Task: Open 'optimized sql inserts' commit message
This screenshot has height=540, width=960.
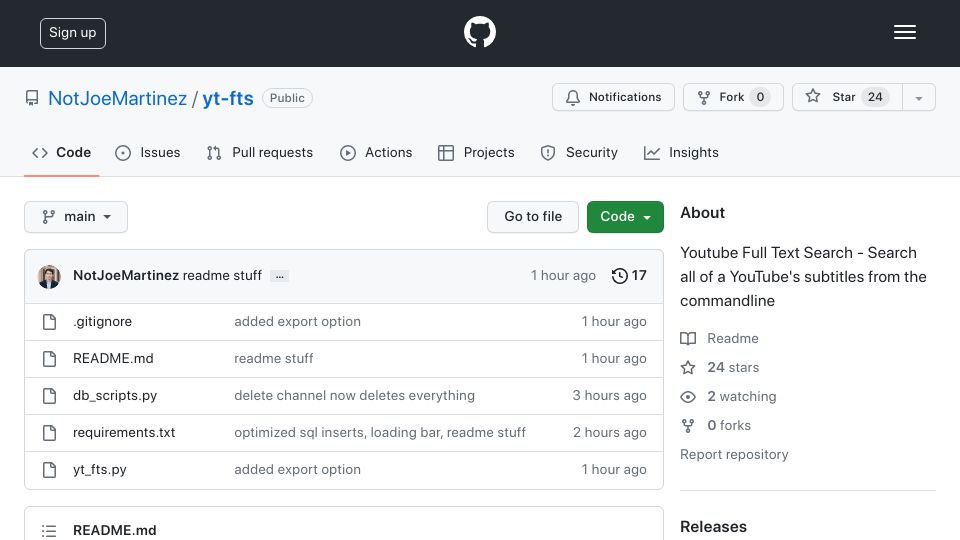Action: coord(380,433)
